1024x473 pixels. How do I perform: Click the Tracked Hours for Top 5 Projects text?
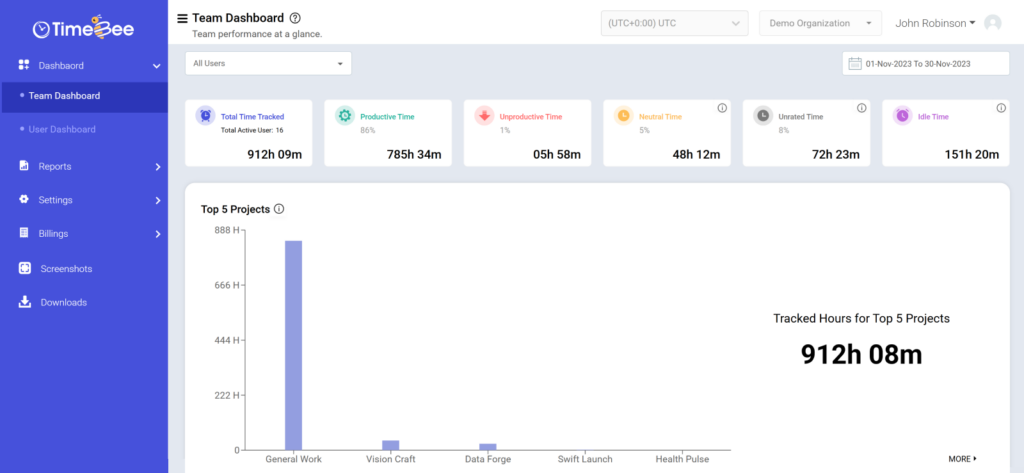tap(861, 318)
